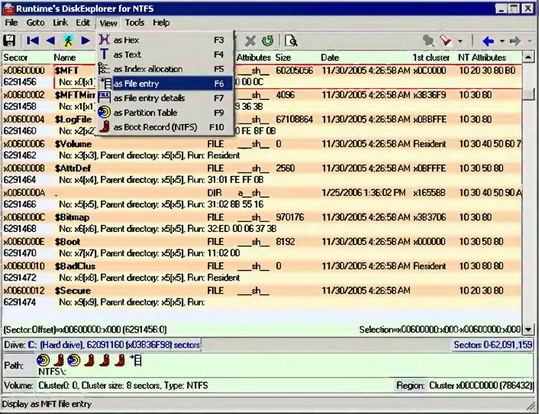
Task: Open the File menu
Action: [x=11, y=23]
